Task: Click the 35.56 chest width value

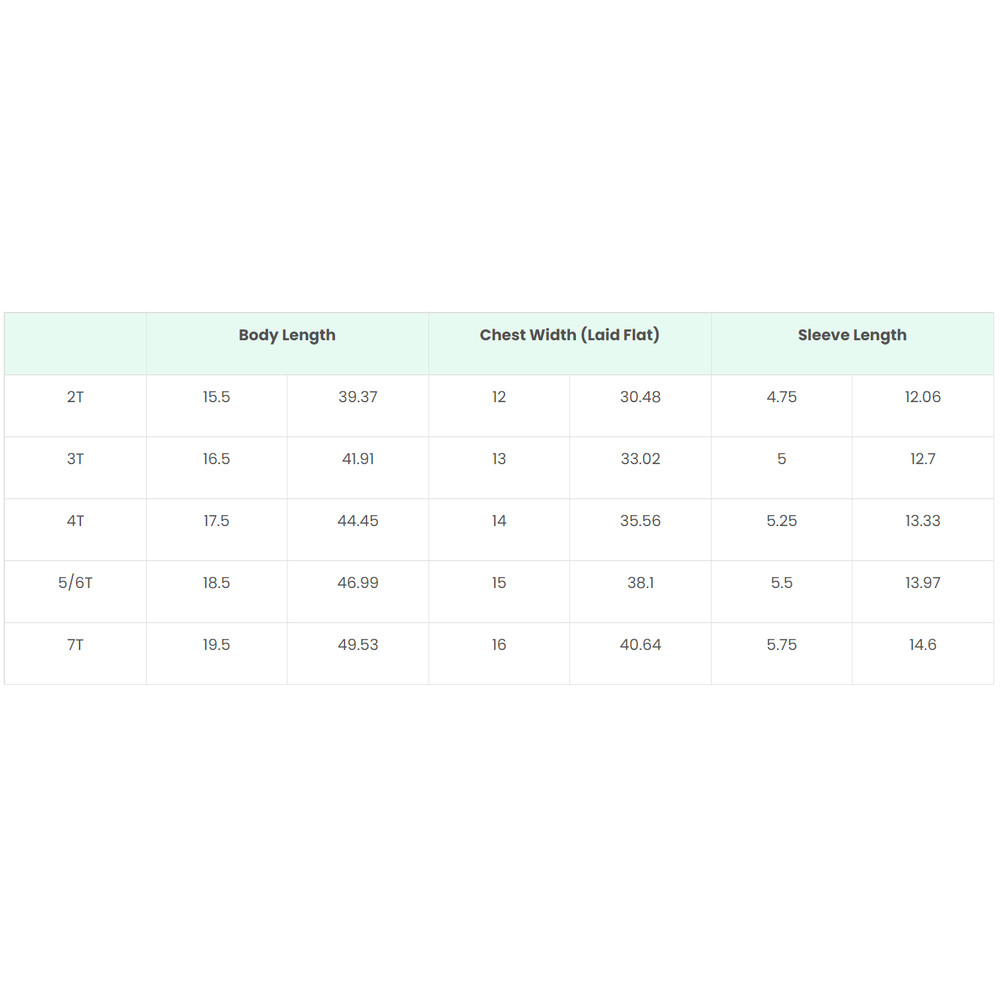Action: coord(640,521)
